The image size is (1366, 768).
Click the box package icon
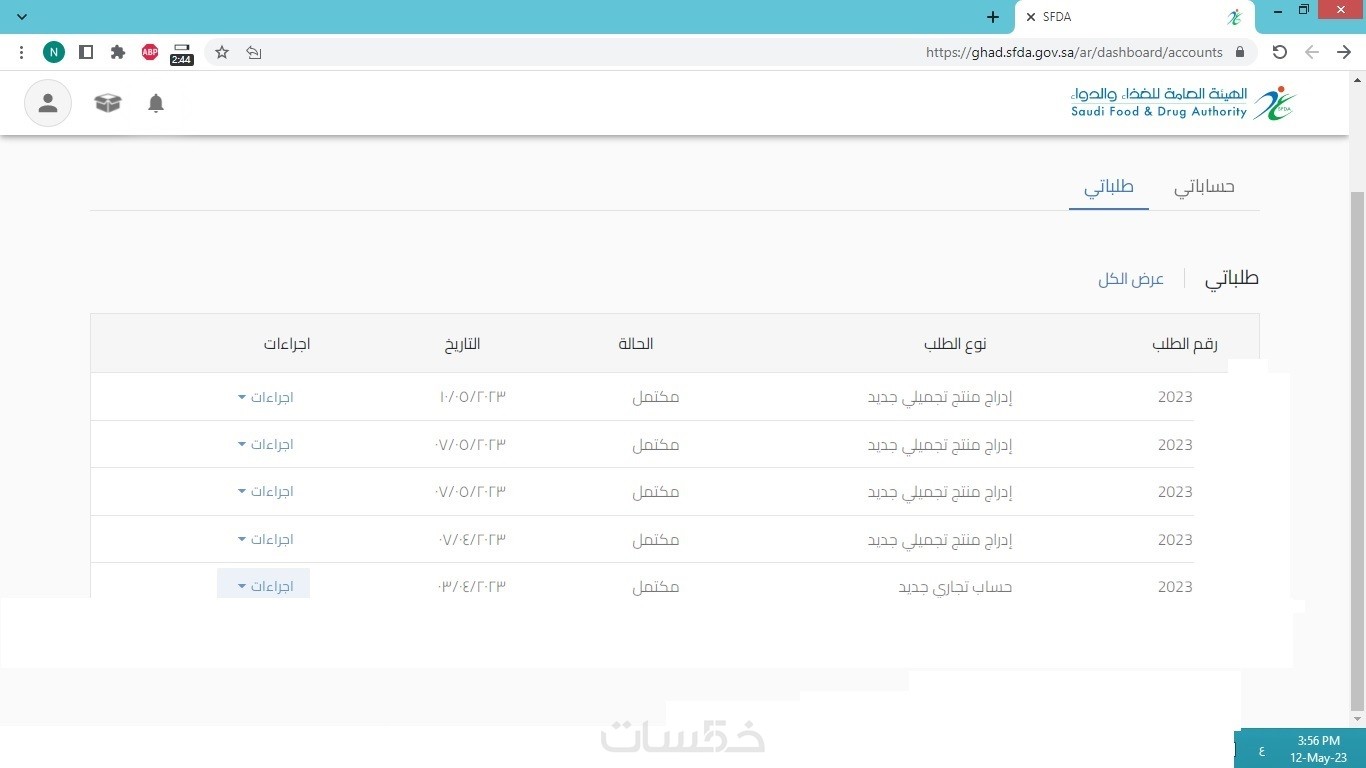tap(108, 103)
